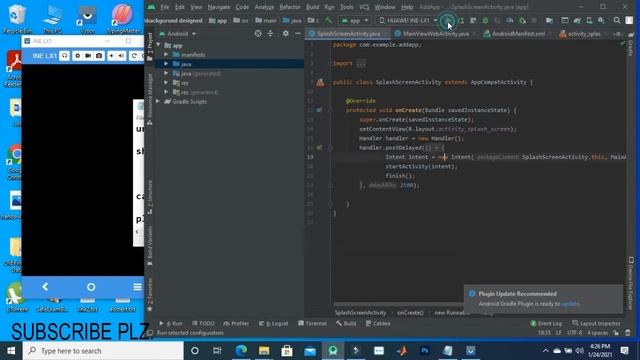Raise volume in Vysor toolbar
This screenshot has height=360, width=640.
(121, 56)
